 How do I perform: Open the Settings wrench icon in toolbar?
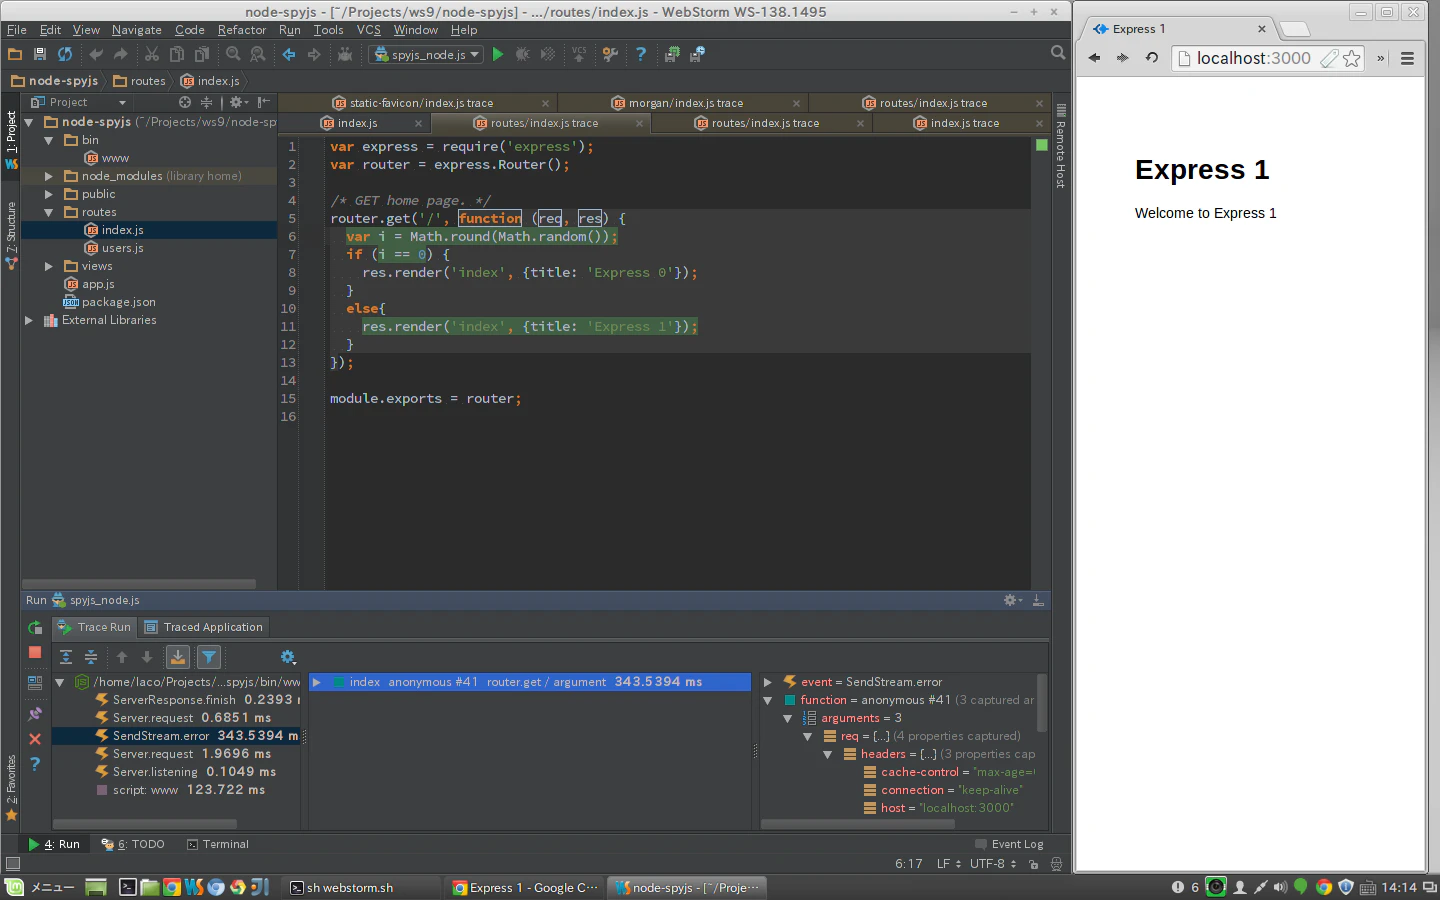coord(610,54)
